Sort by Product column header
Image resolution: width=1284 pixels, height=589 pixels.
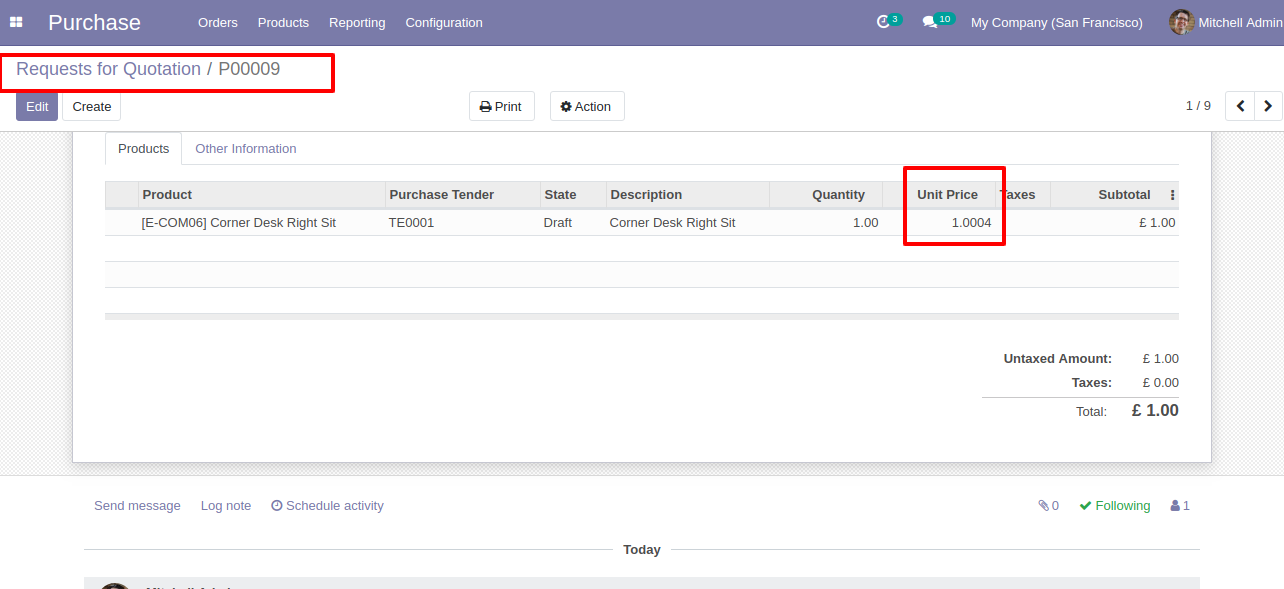262,195
